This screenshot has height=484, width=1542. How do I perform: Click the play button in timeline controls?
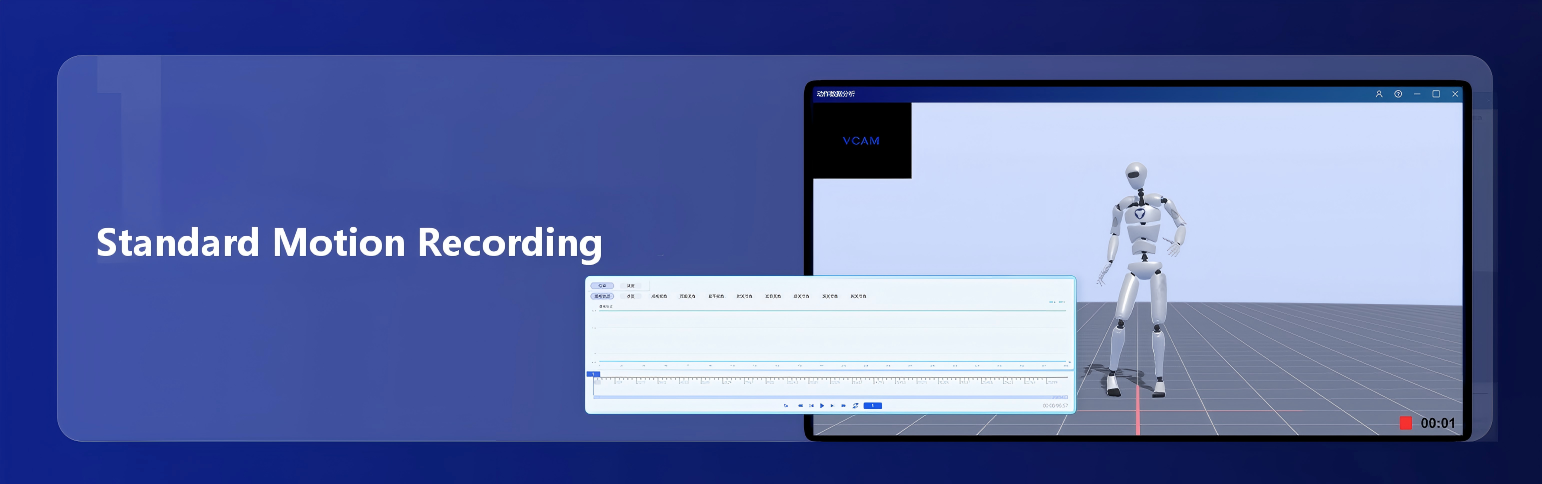tap(822, 405)
